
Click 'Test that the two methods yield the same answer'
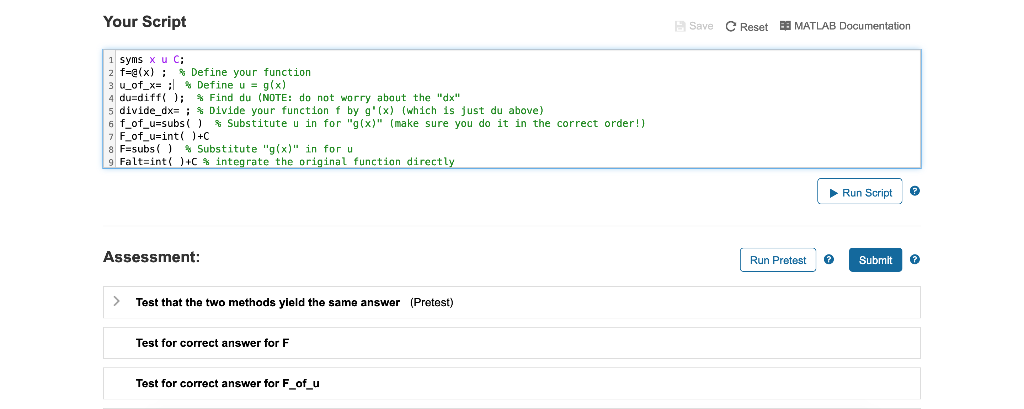coord(268,302)
